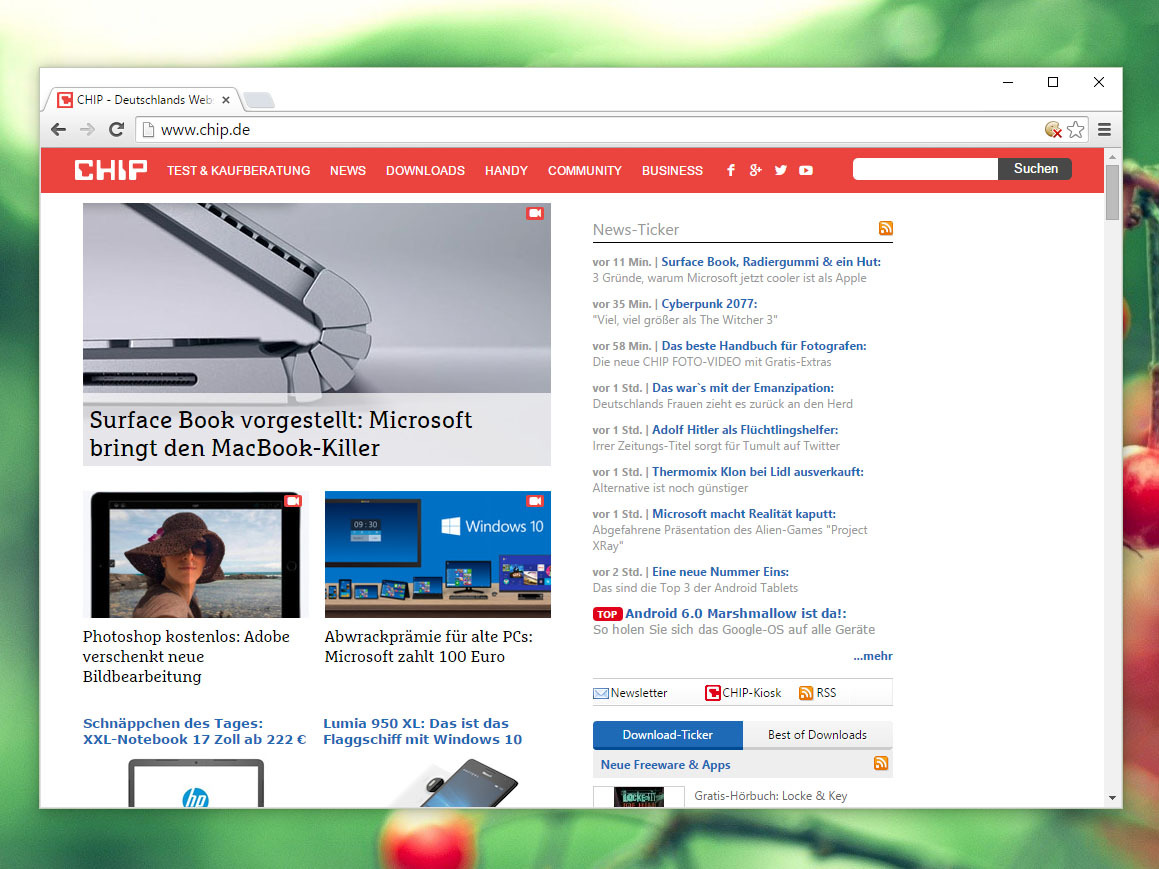The width and height of the screenshot is (1159, 869).
Task: Open CHIP YouTube icon
Action: pos(806,170)
